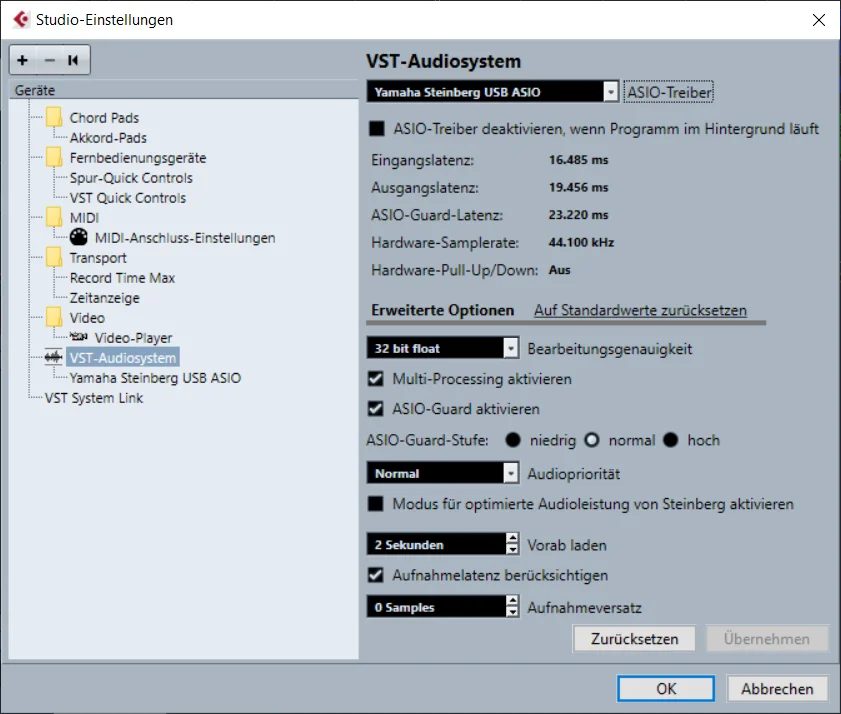Open the Bearbeitungsgenauigkeit 32 bit float dropdown

443,349
